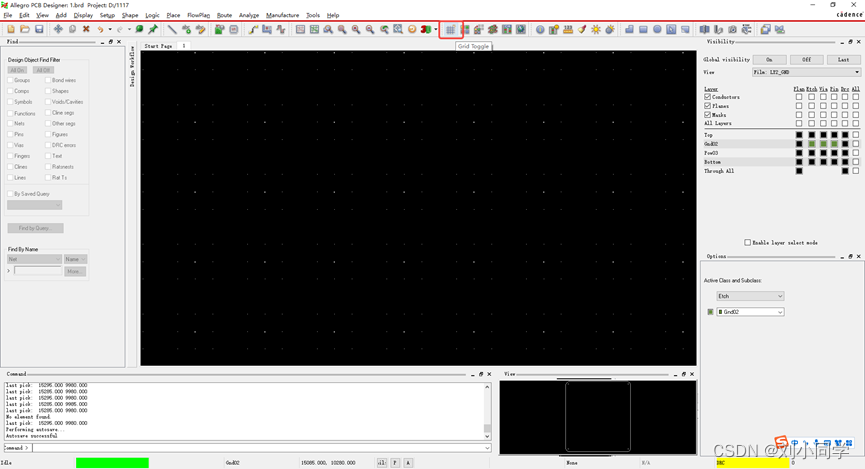Click the Add Line tool icon
865x469 pixels.
tap(172, 30)
